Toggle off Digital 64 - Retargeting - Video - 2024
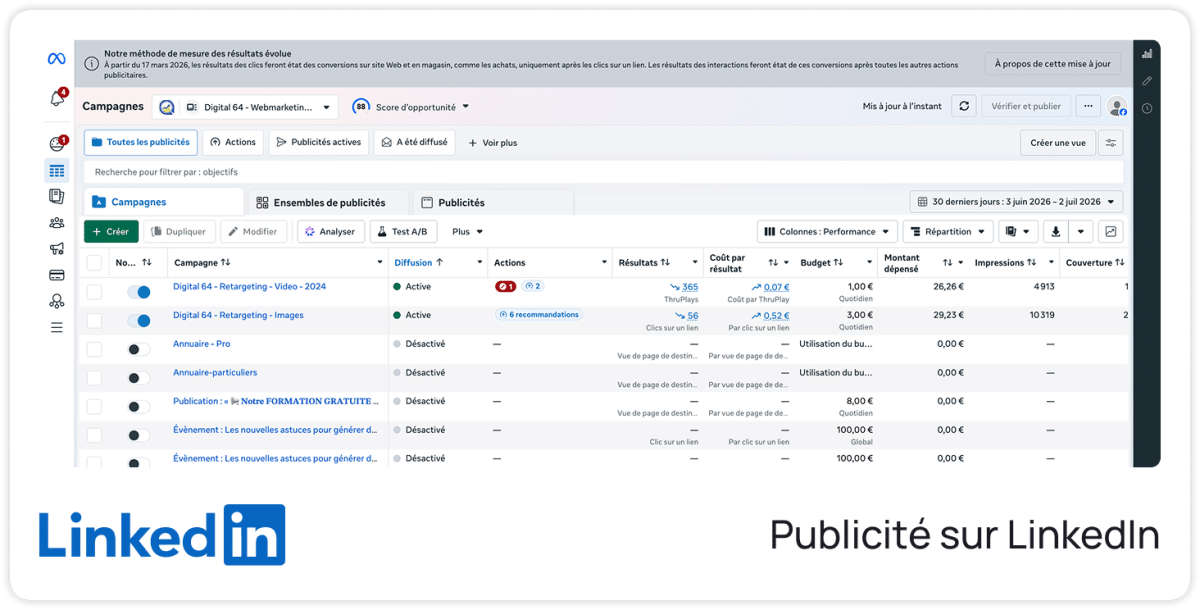The image size is (1200, 610). 139,292
